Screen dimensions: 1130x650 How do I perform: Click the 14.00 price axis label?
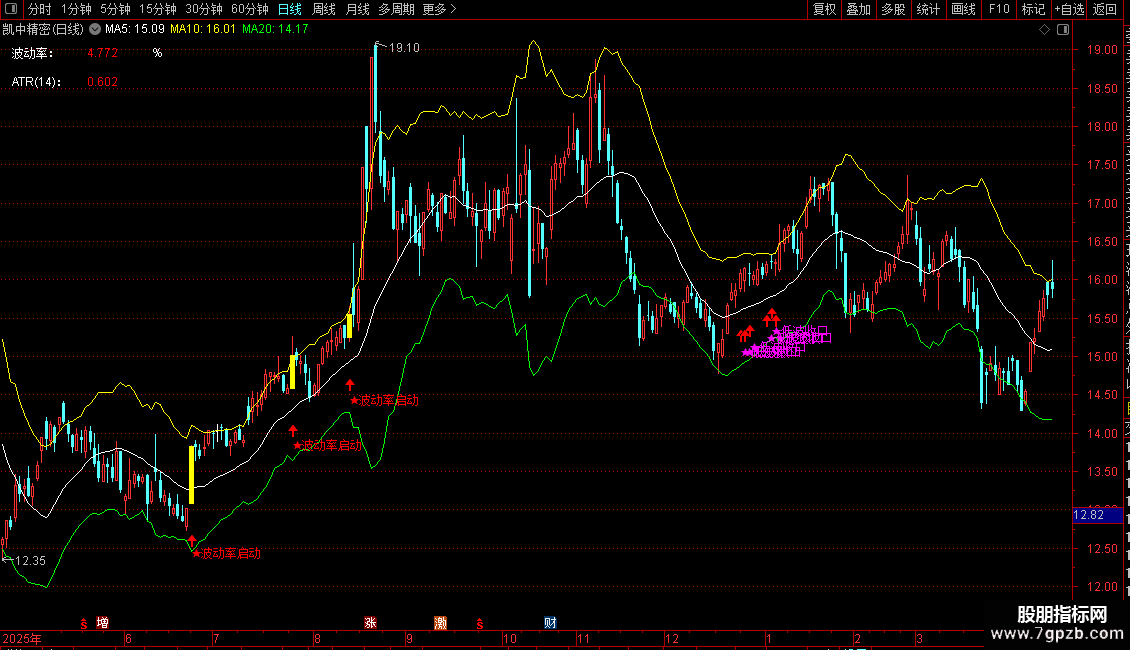point(1102,433)
